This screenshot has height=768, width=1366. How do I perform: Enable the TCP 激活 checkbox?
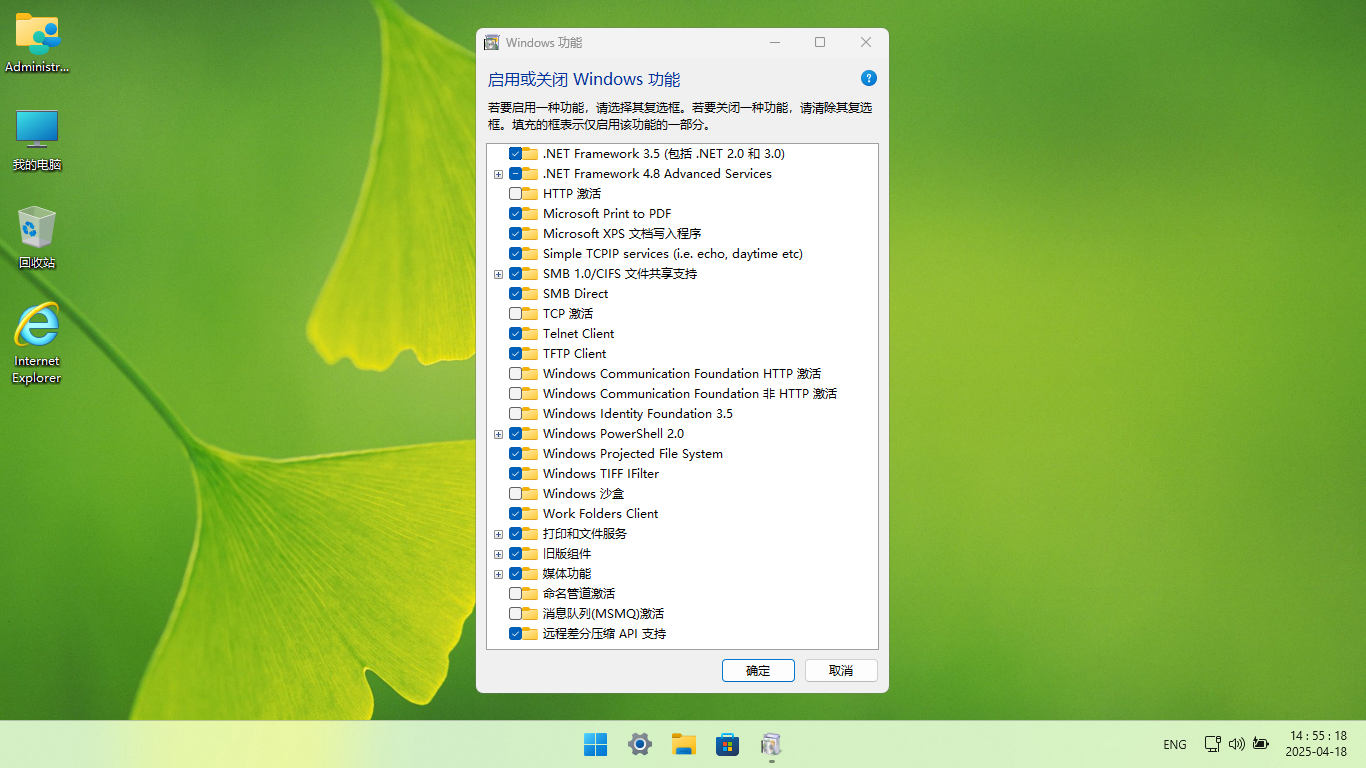click(515, 313)
